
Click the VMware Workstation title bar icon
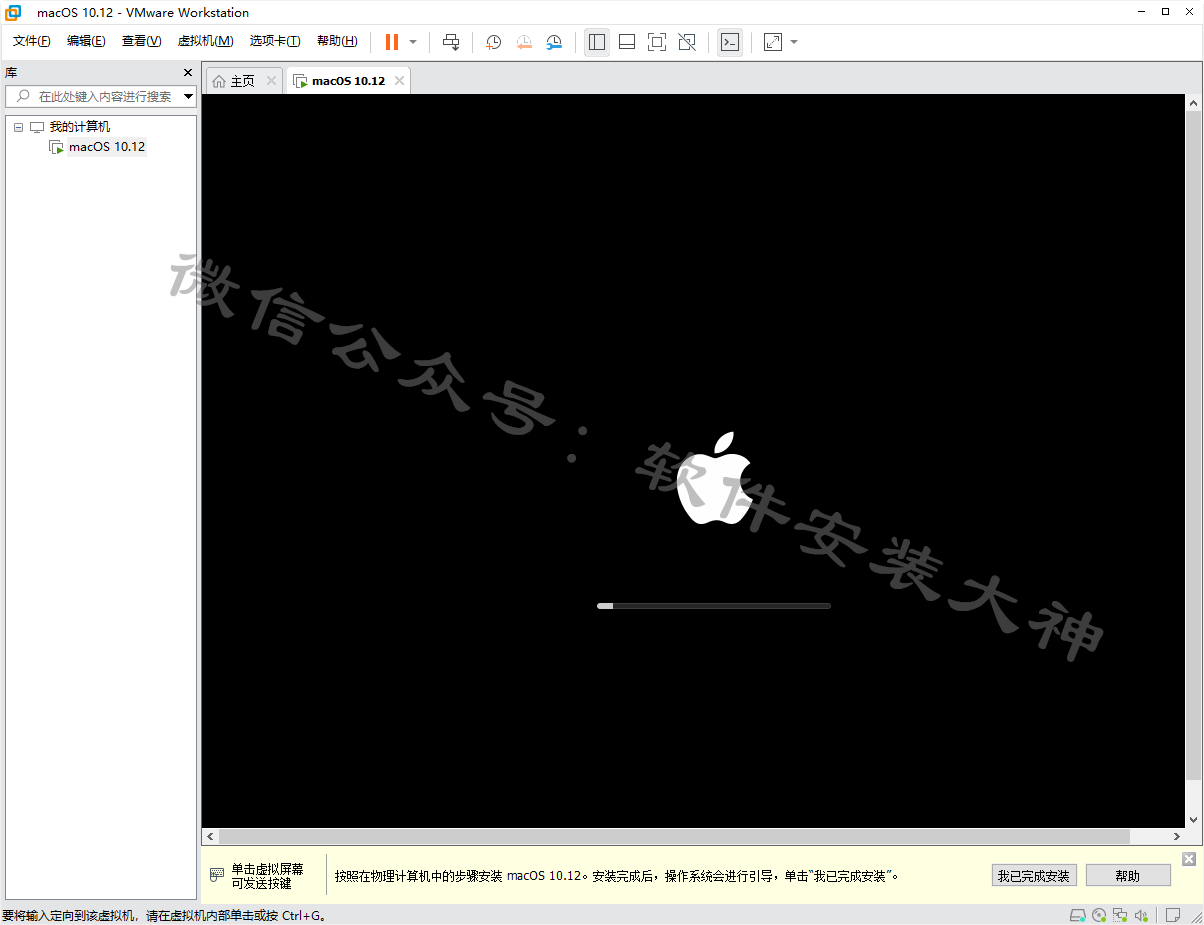pyautogui.click(x=14, y=12)
